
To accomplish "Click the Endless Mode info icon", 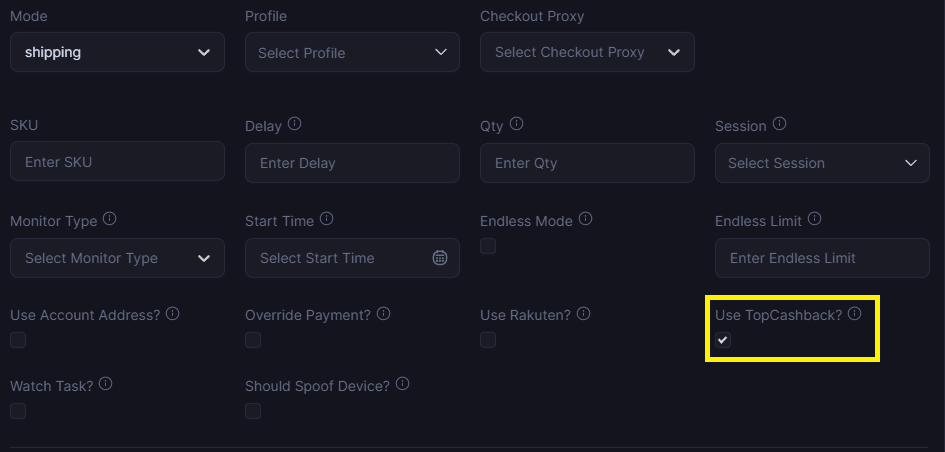I will coord(586,219).
